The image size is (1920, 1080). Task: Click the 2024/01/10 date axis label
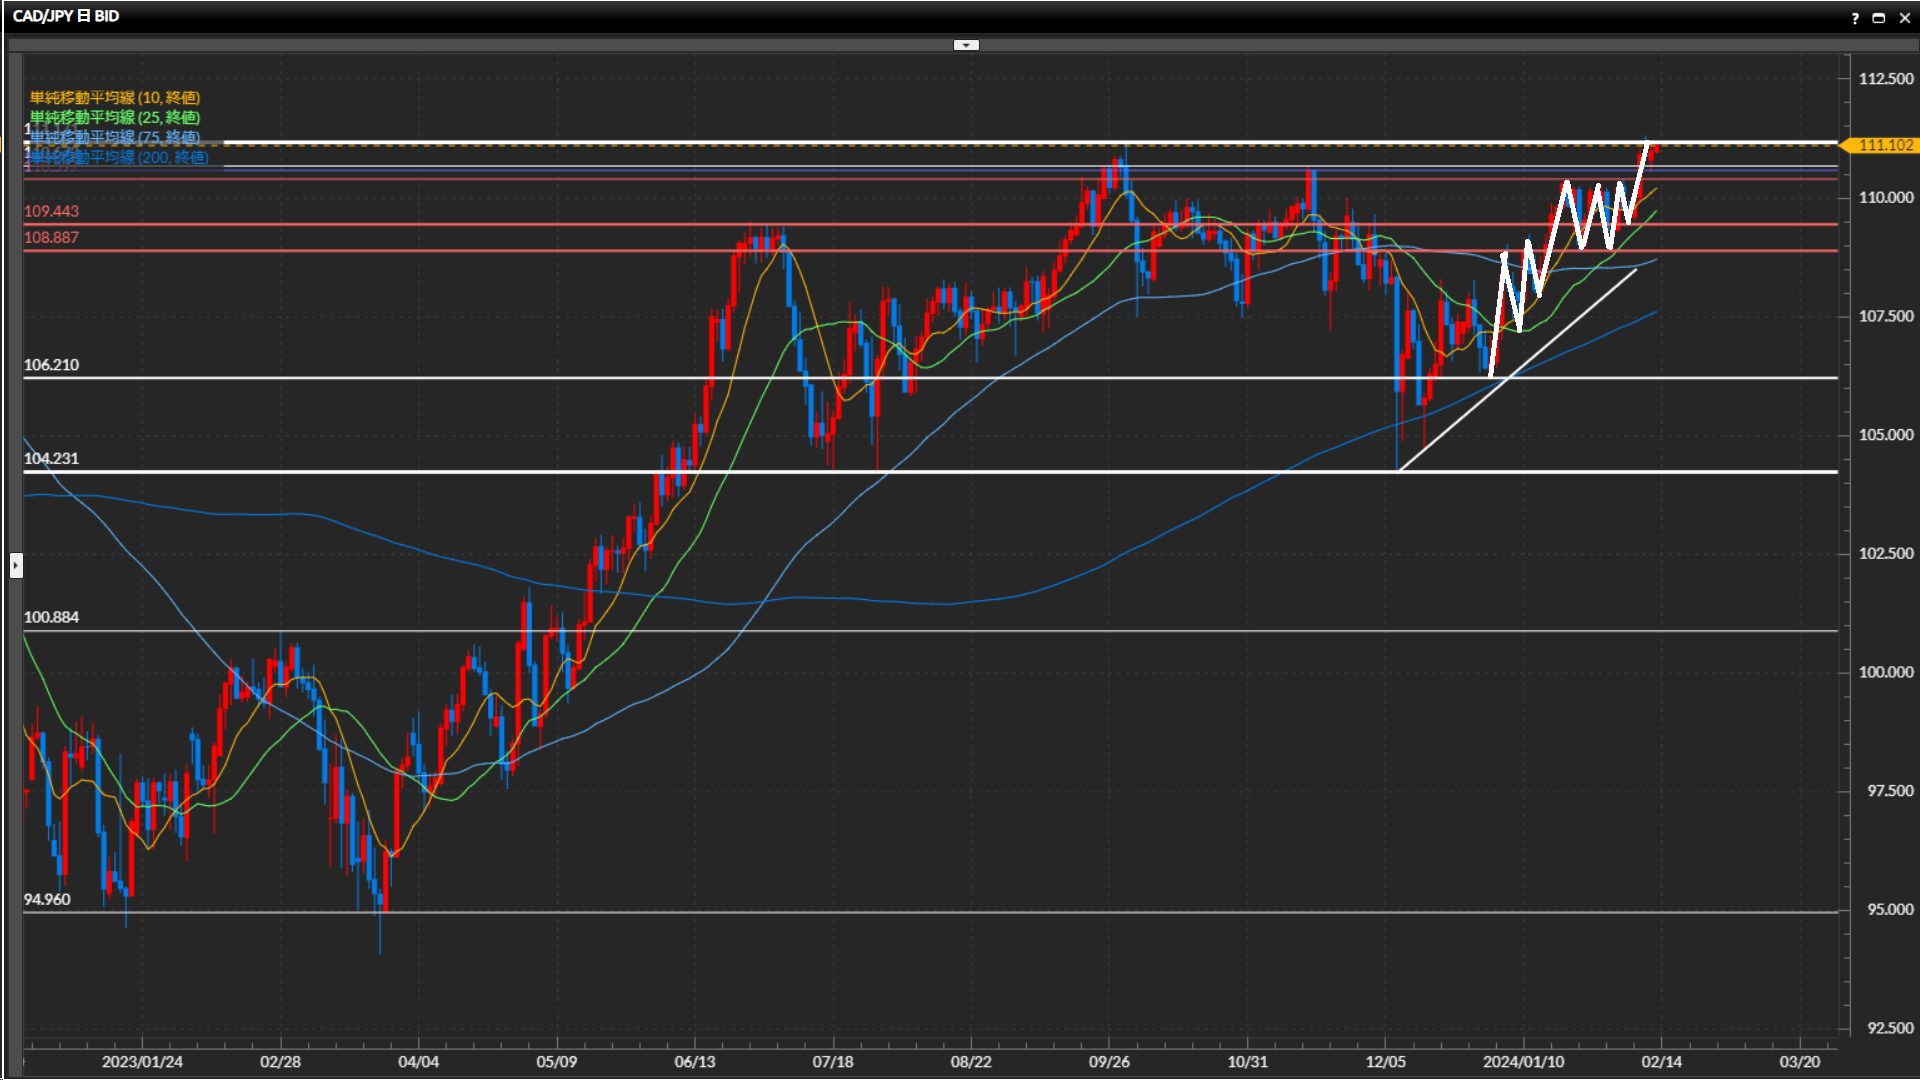[1523, 1061]
